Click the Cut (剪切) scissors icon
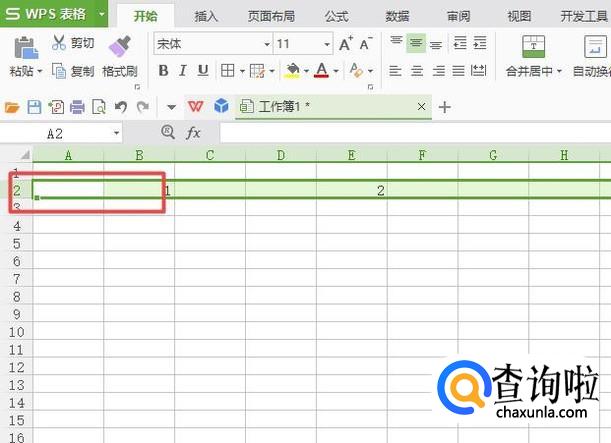Screen dimensions: 611x443 [x=59, y=43]
